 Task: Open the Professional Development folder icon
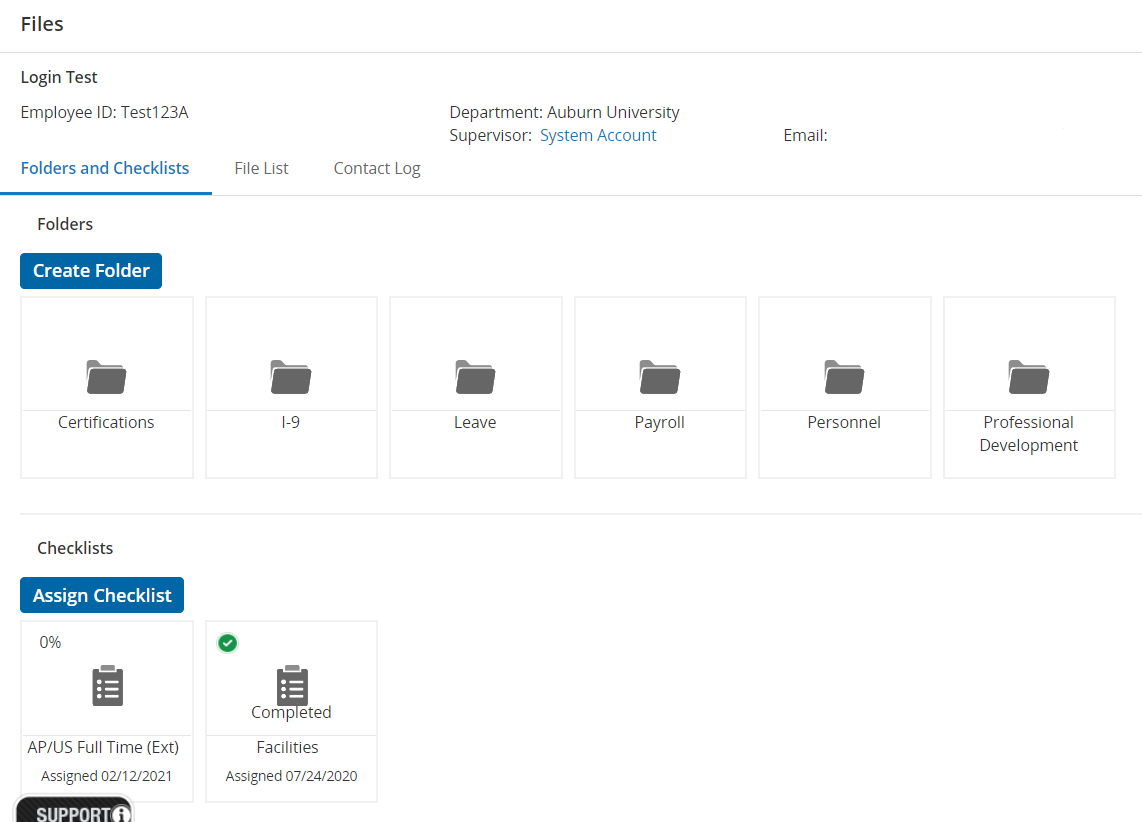pyautogui.click(x=1028, y=377)
